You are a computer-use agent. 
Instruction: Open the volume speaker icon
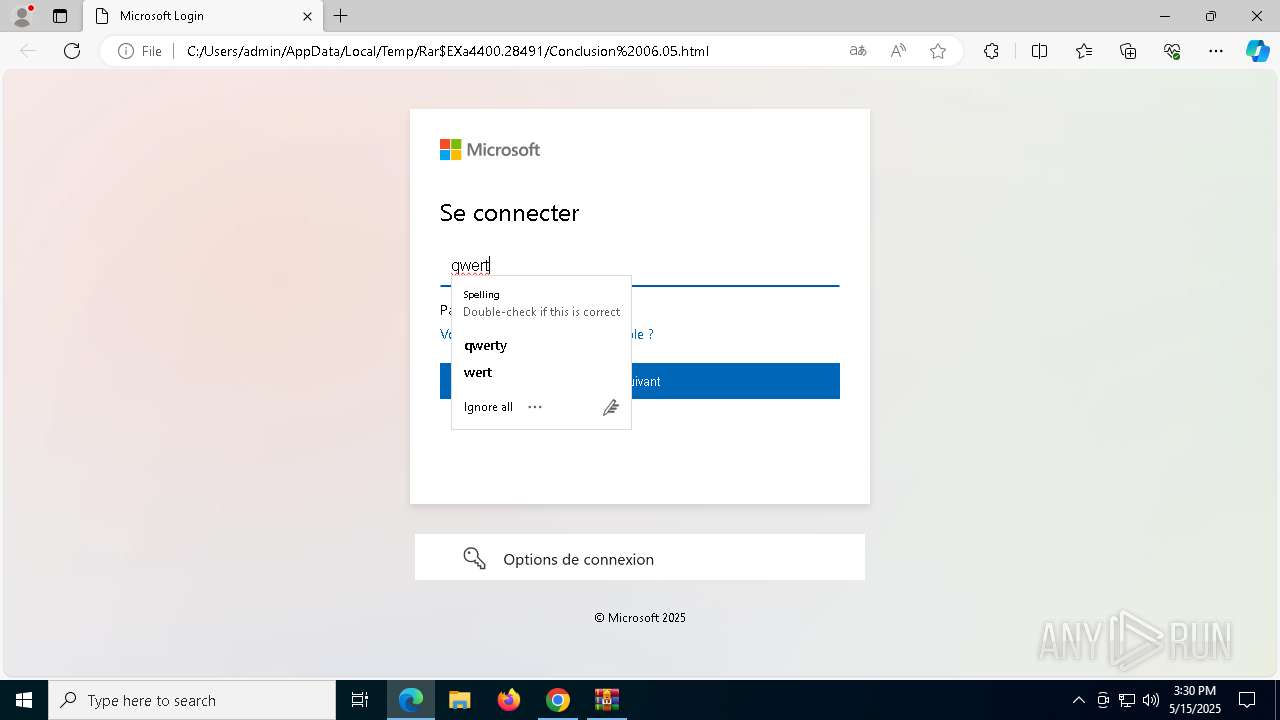point(1151,700)
